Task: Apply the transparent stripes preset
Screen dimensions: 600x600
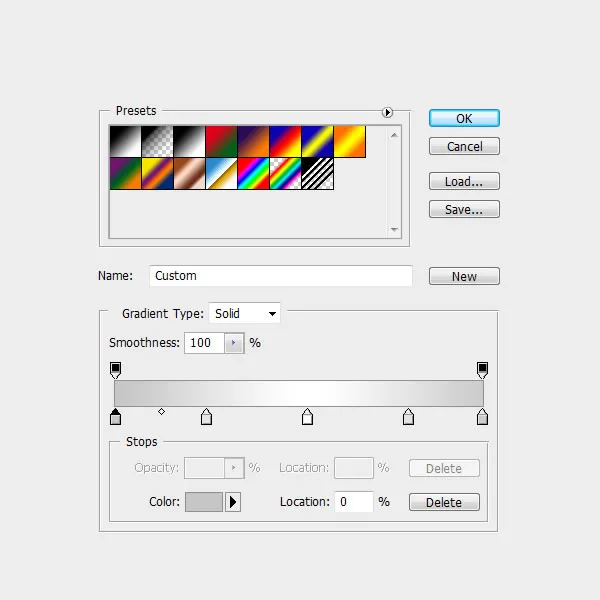Action: [318, 174]
